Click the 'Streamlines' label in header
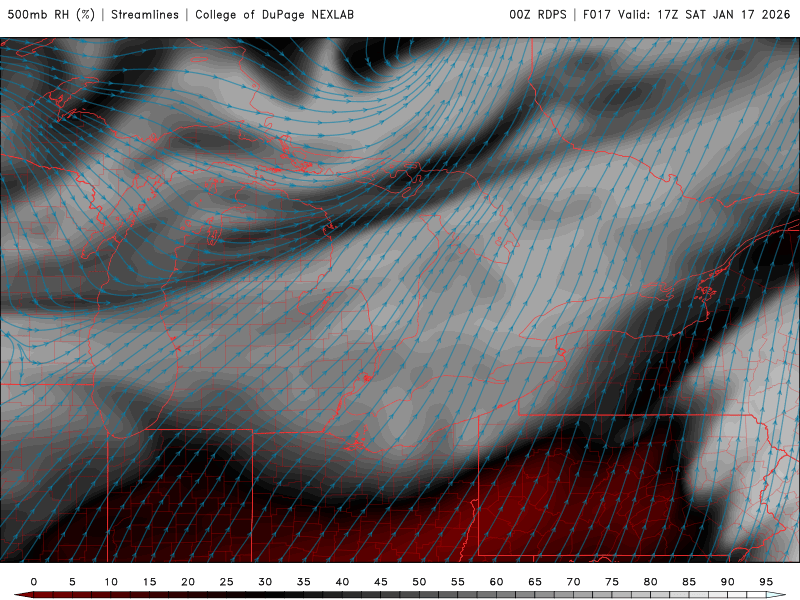 pyautogui.click(x=145, y=14)
